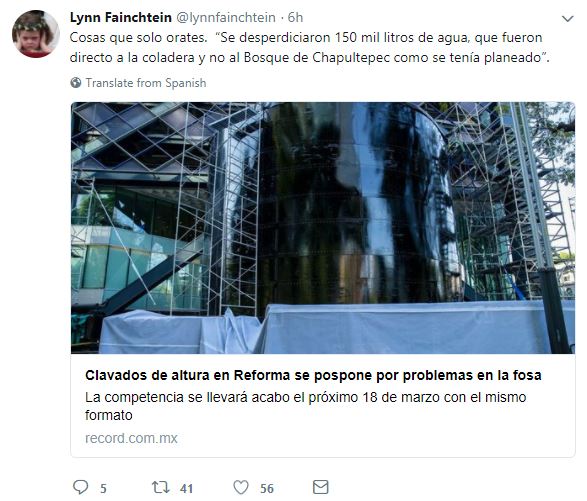Expand the tweet options chevron
The width and height of the screenshot is (587, 501).
point(568,18)
